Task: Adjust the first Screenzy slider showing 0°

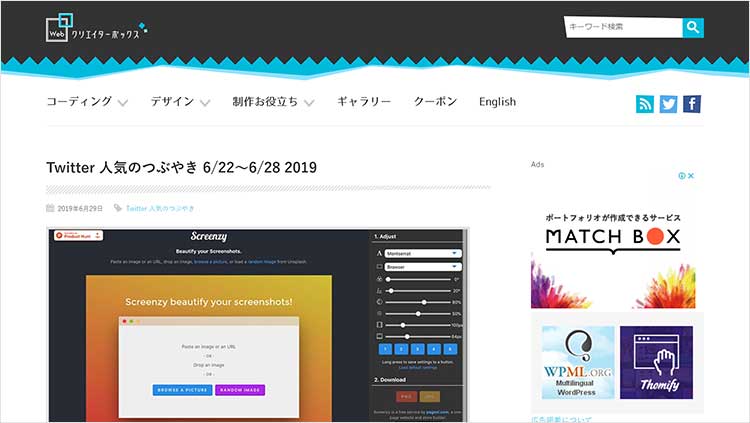Action: [x=419, y=279]
